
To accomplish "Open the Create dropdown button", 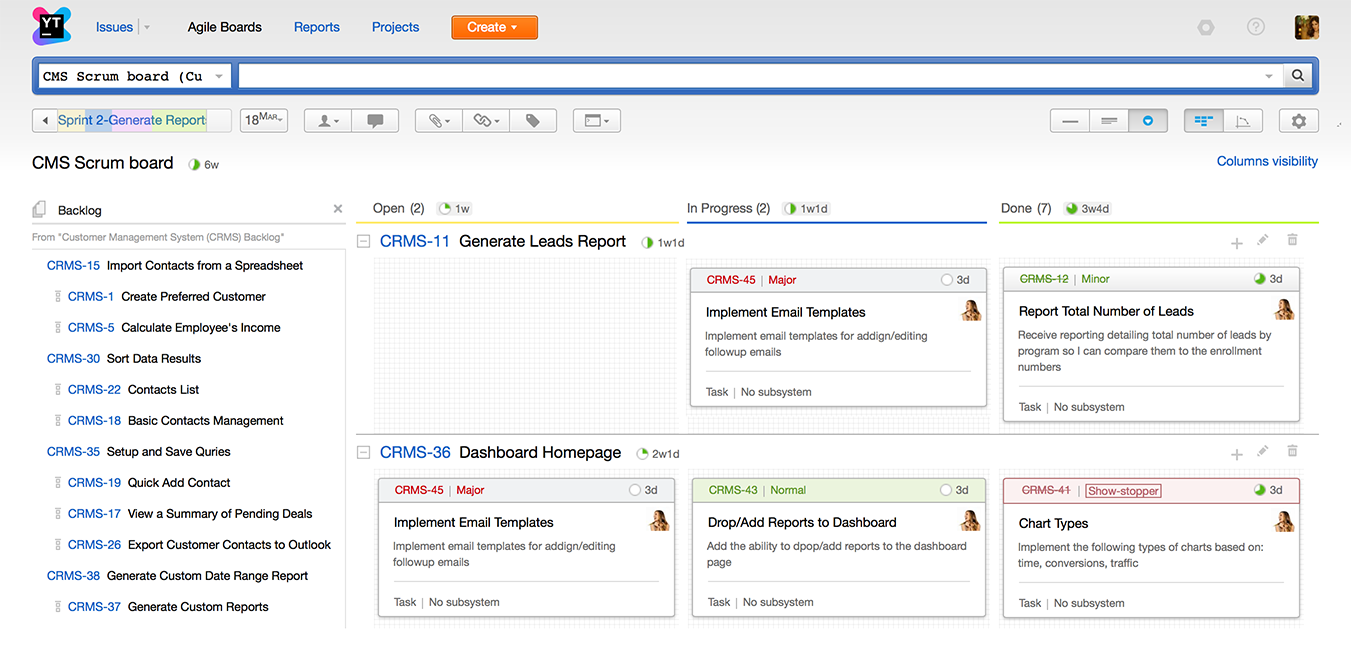I will pos(494,27).
